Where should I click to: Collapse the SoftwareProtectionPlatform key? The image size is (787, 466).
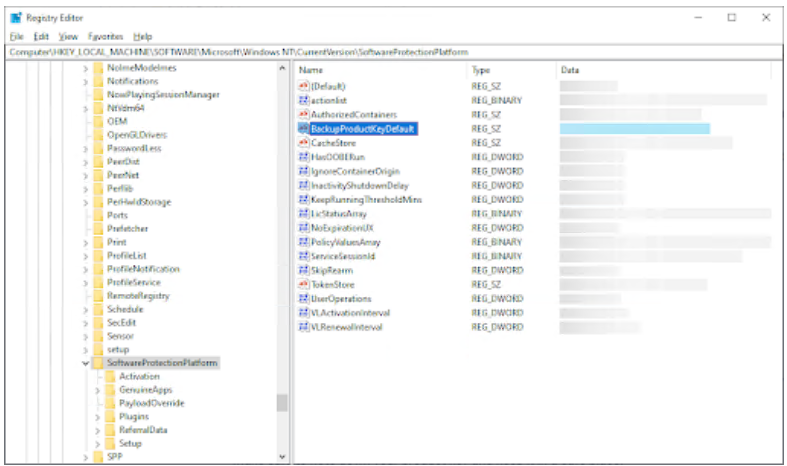coord(86,363)
